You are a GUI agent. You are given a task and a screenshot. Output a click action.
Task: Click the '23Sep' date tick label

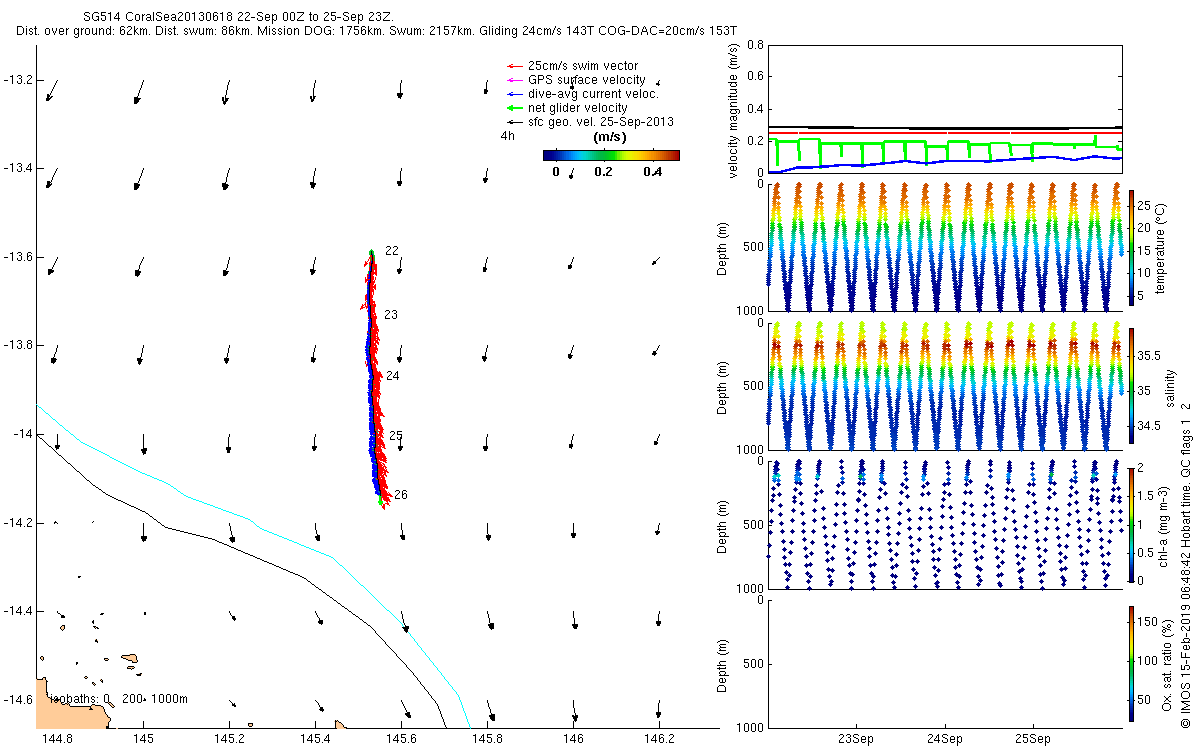coord(857,740)
